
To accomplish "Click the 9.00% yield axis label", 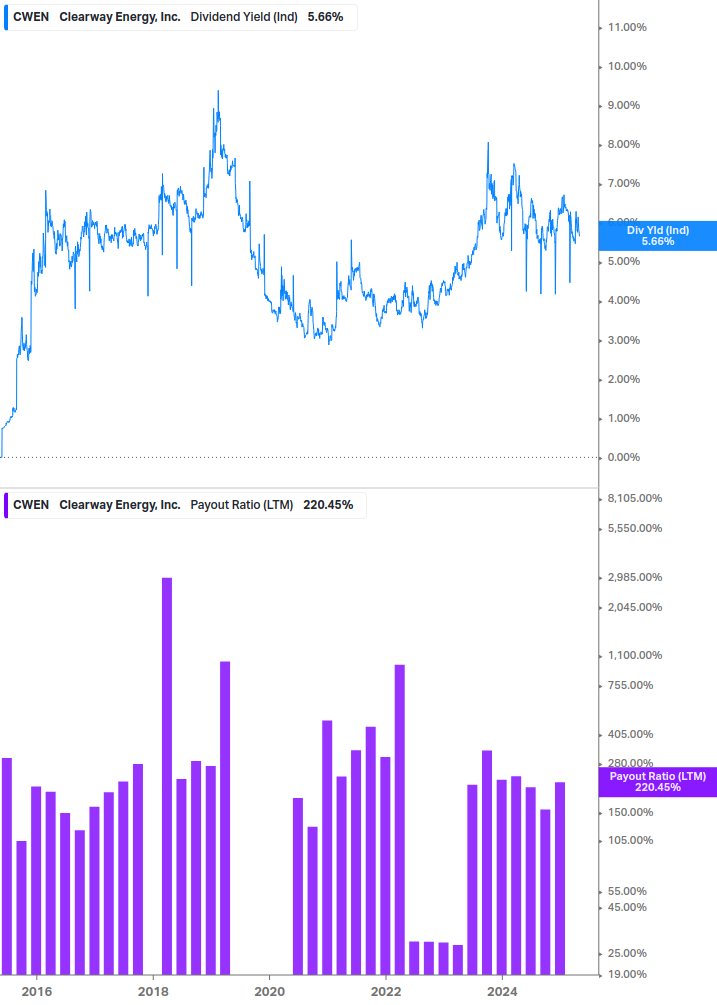I will point(623,105).
